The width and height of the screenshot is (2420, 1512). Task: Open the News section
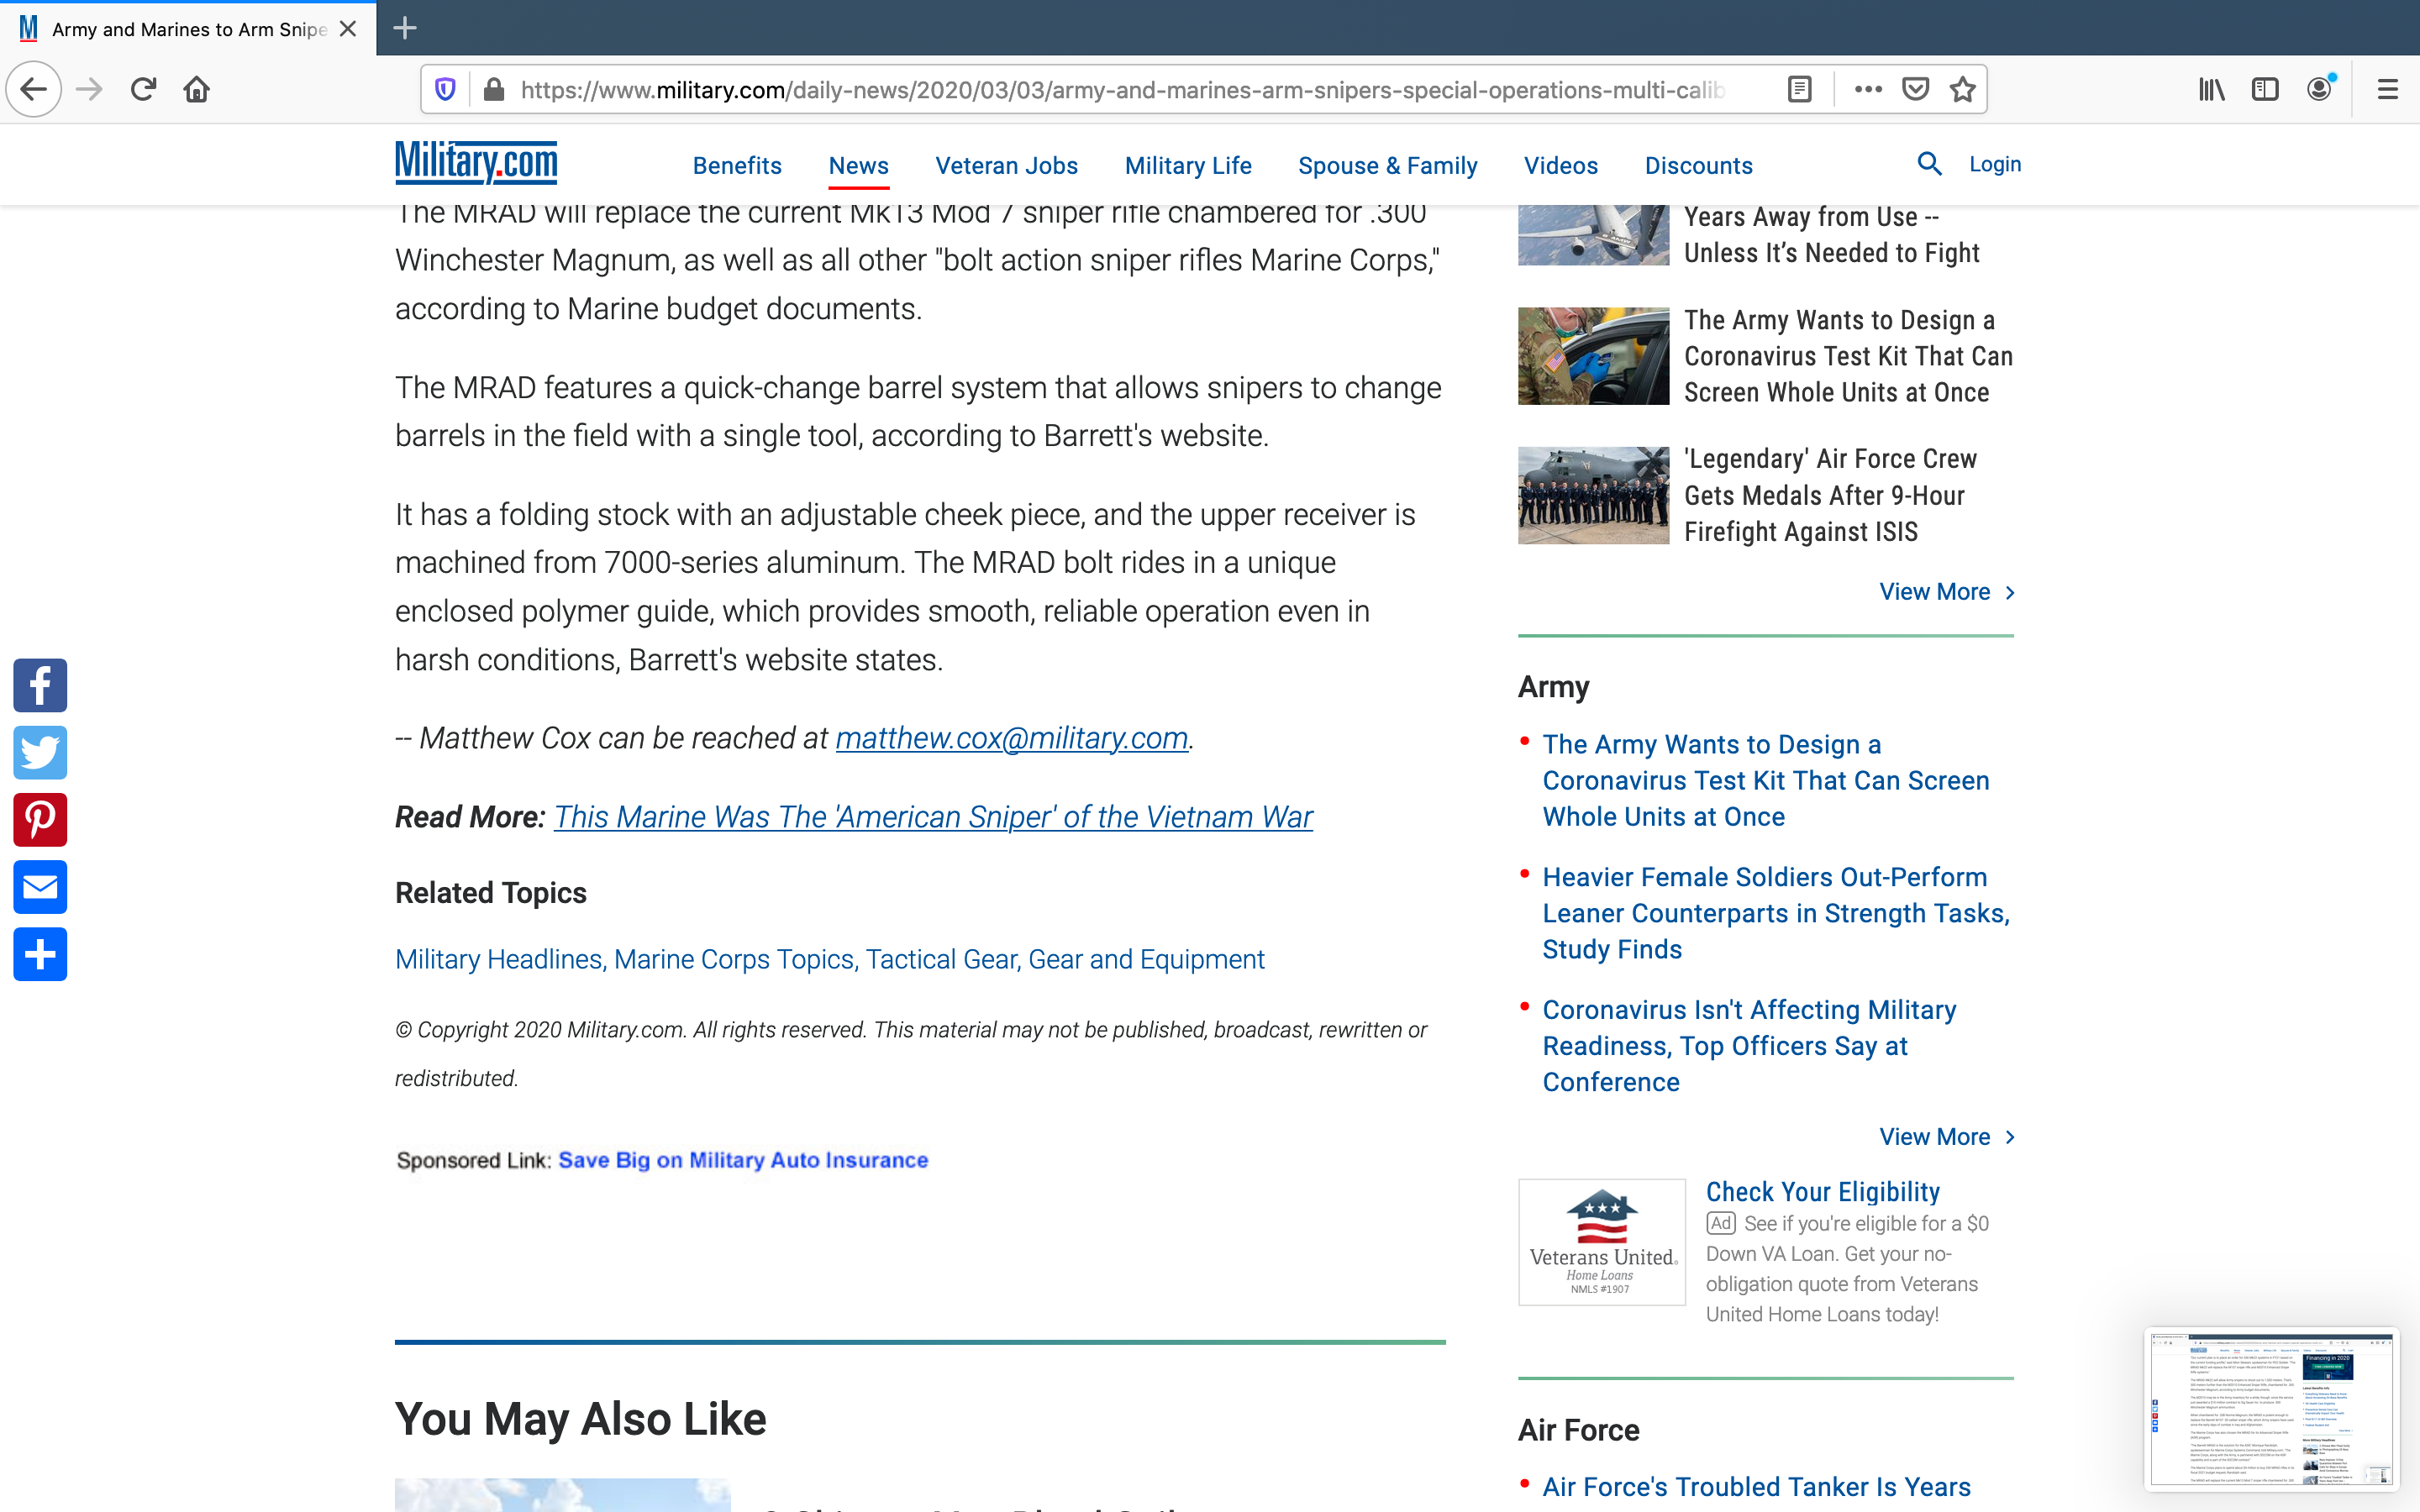click(858, 166)
